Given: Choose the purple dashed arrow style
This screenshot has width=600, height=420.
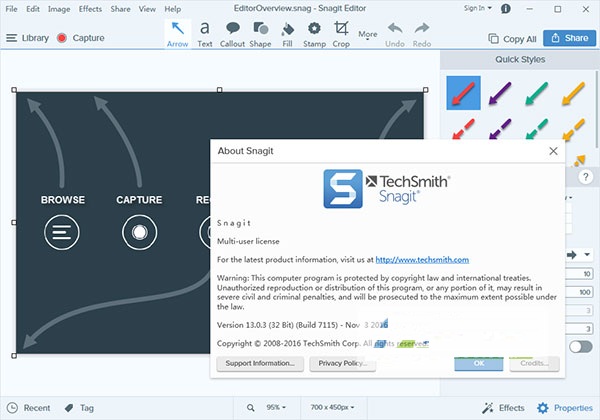Looking at the screenshot, I should pyautogui.click(x=500, y=128).
